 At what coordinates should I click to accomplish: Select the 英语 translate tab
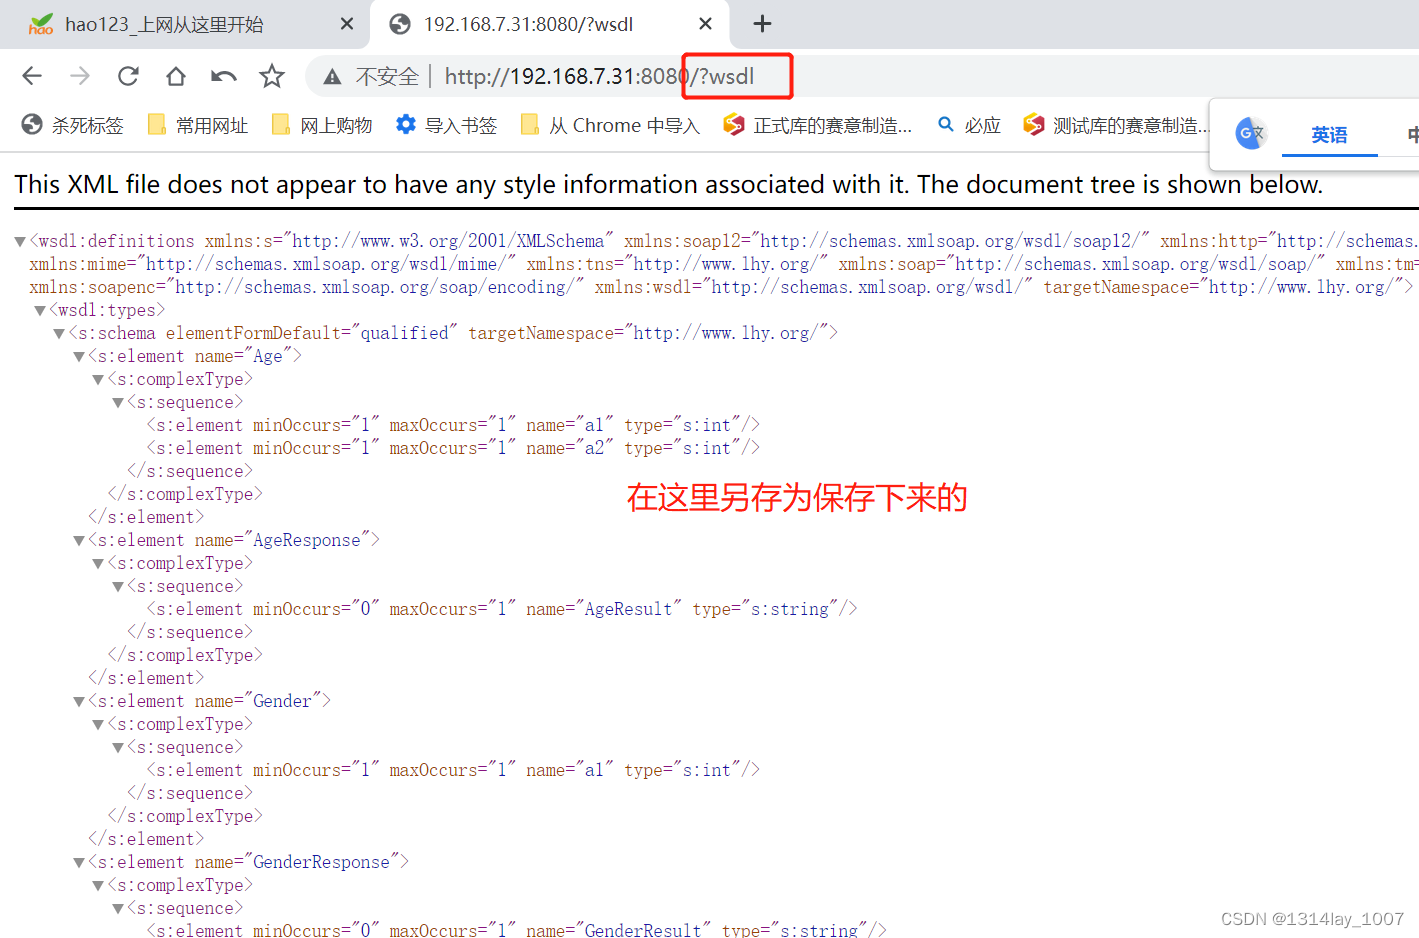pyautogui.click(x=1329, y=135)
